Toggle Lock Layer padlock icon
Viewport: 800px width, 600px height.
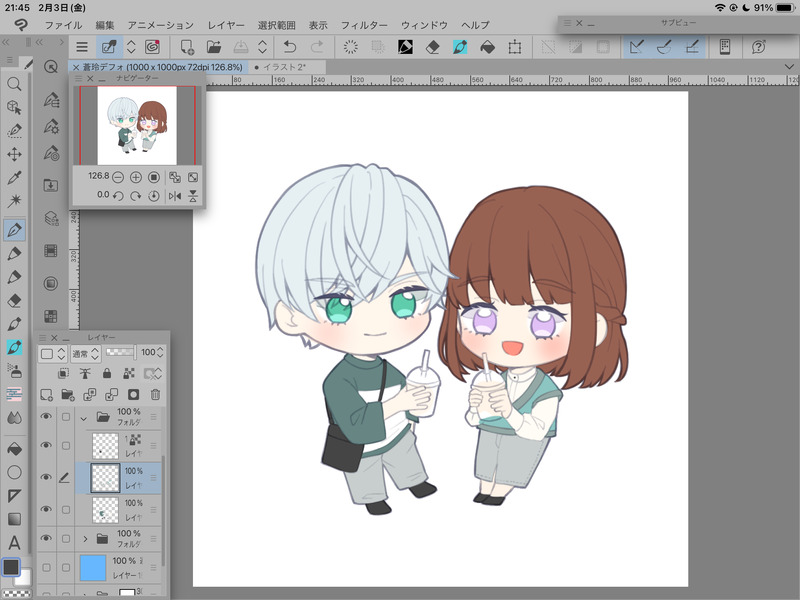pos(107,373)
